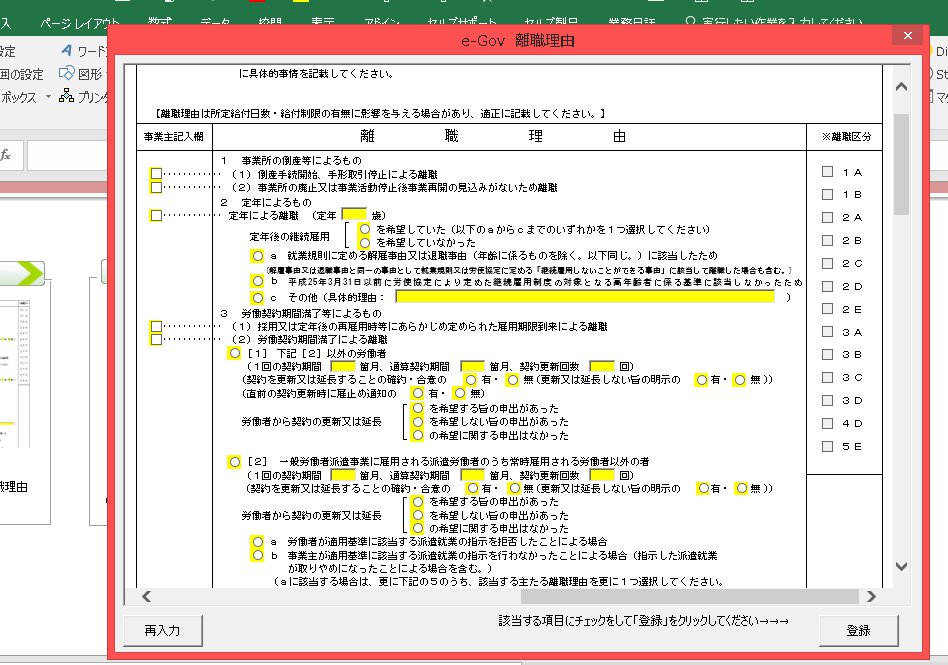Viewport: 948px width, 665px height.
Task: Click the vertical scrollbar down arrow
Action: coord(901,566)
